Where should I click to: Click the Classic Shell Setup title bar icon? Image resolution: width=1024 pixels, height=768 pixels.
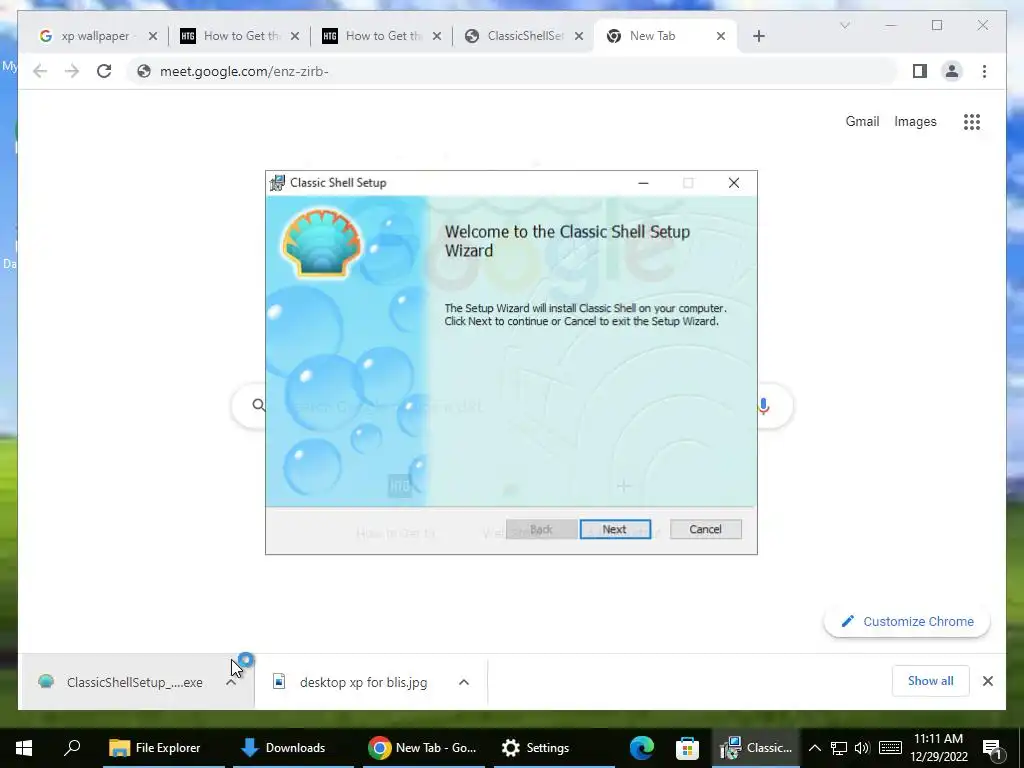pos(278,183)
